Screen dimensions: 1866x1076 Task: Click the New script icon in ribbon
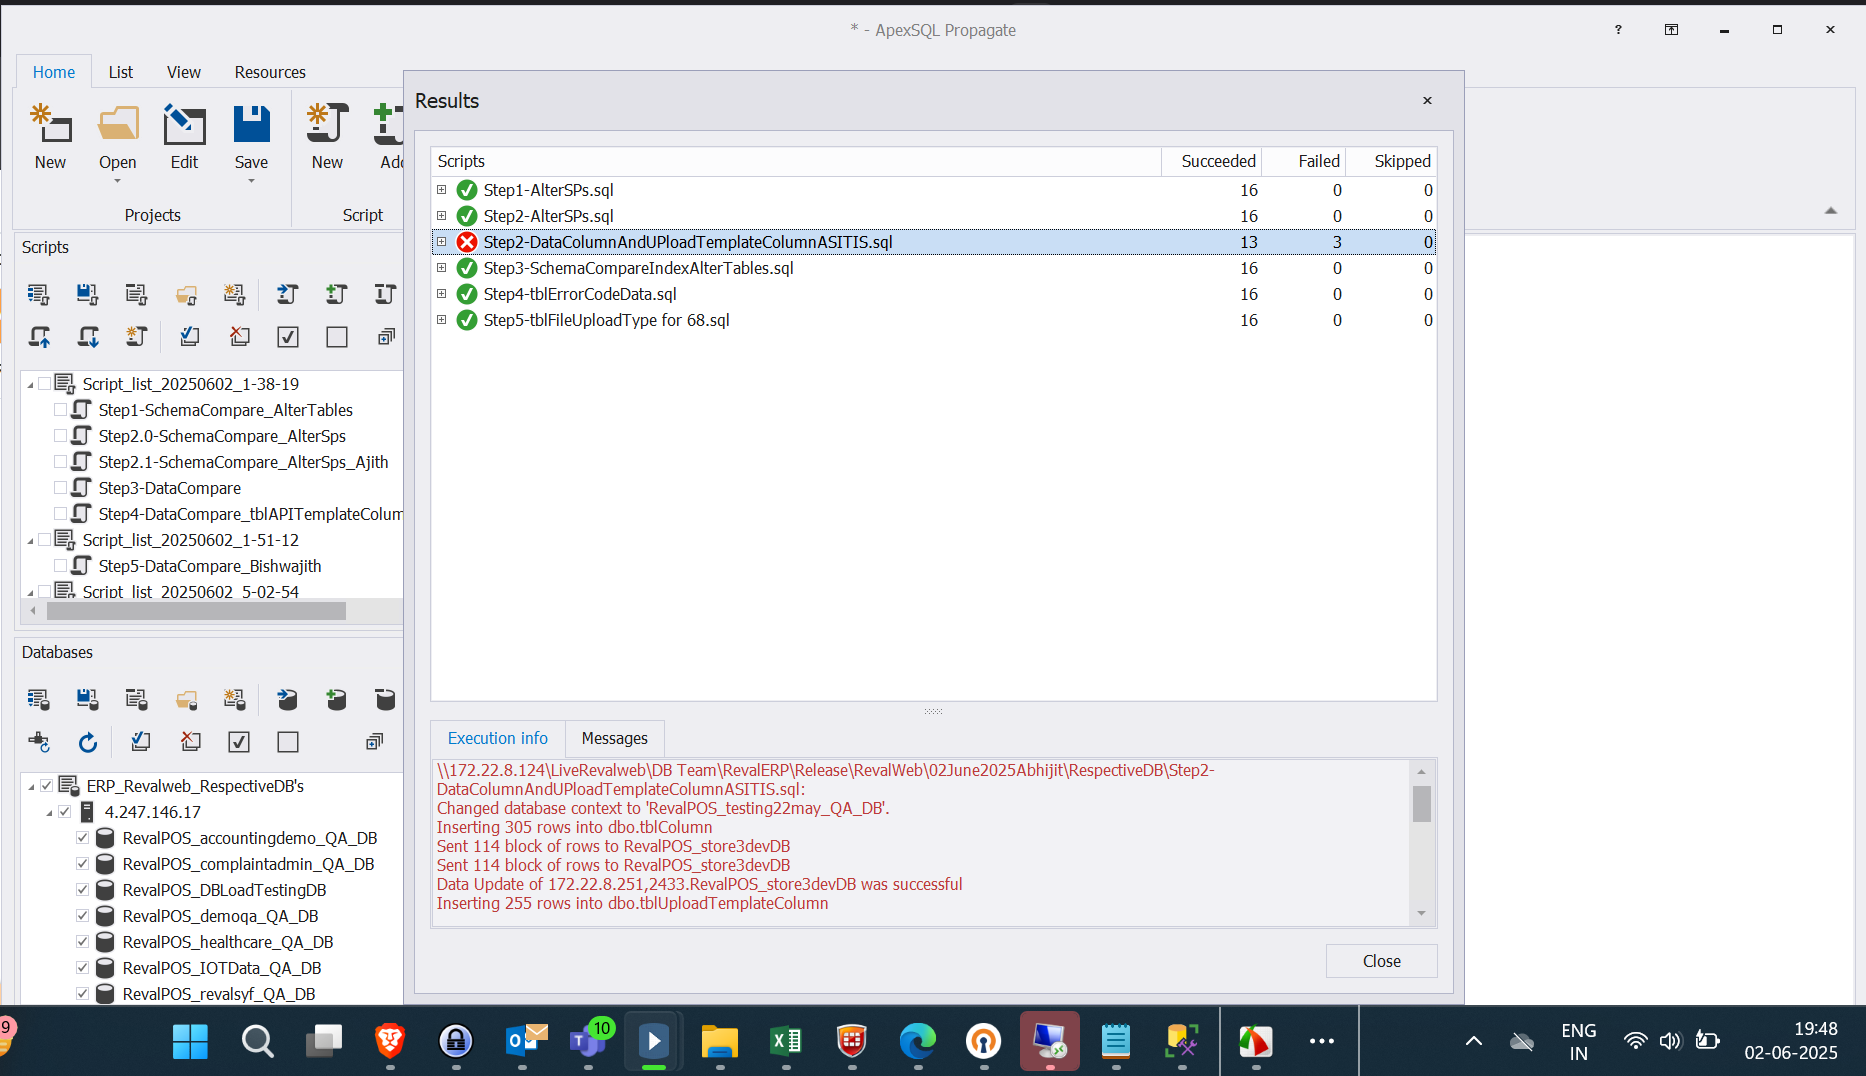pyautogui.click(x=327, y=126)
